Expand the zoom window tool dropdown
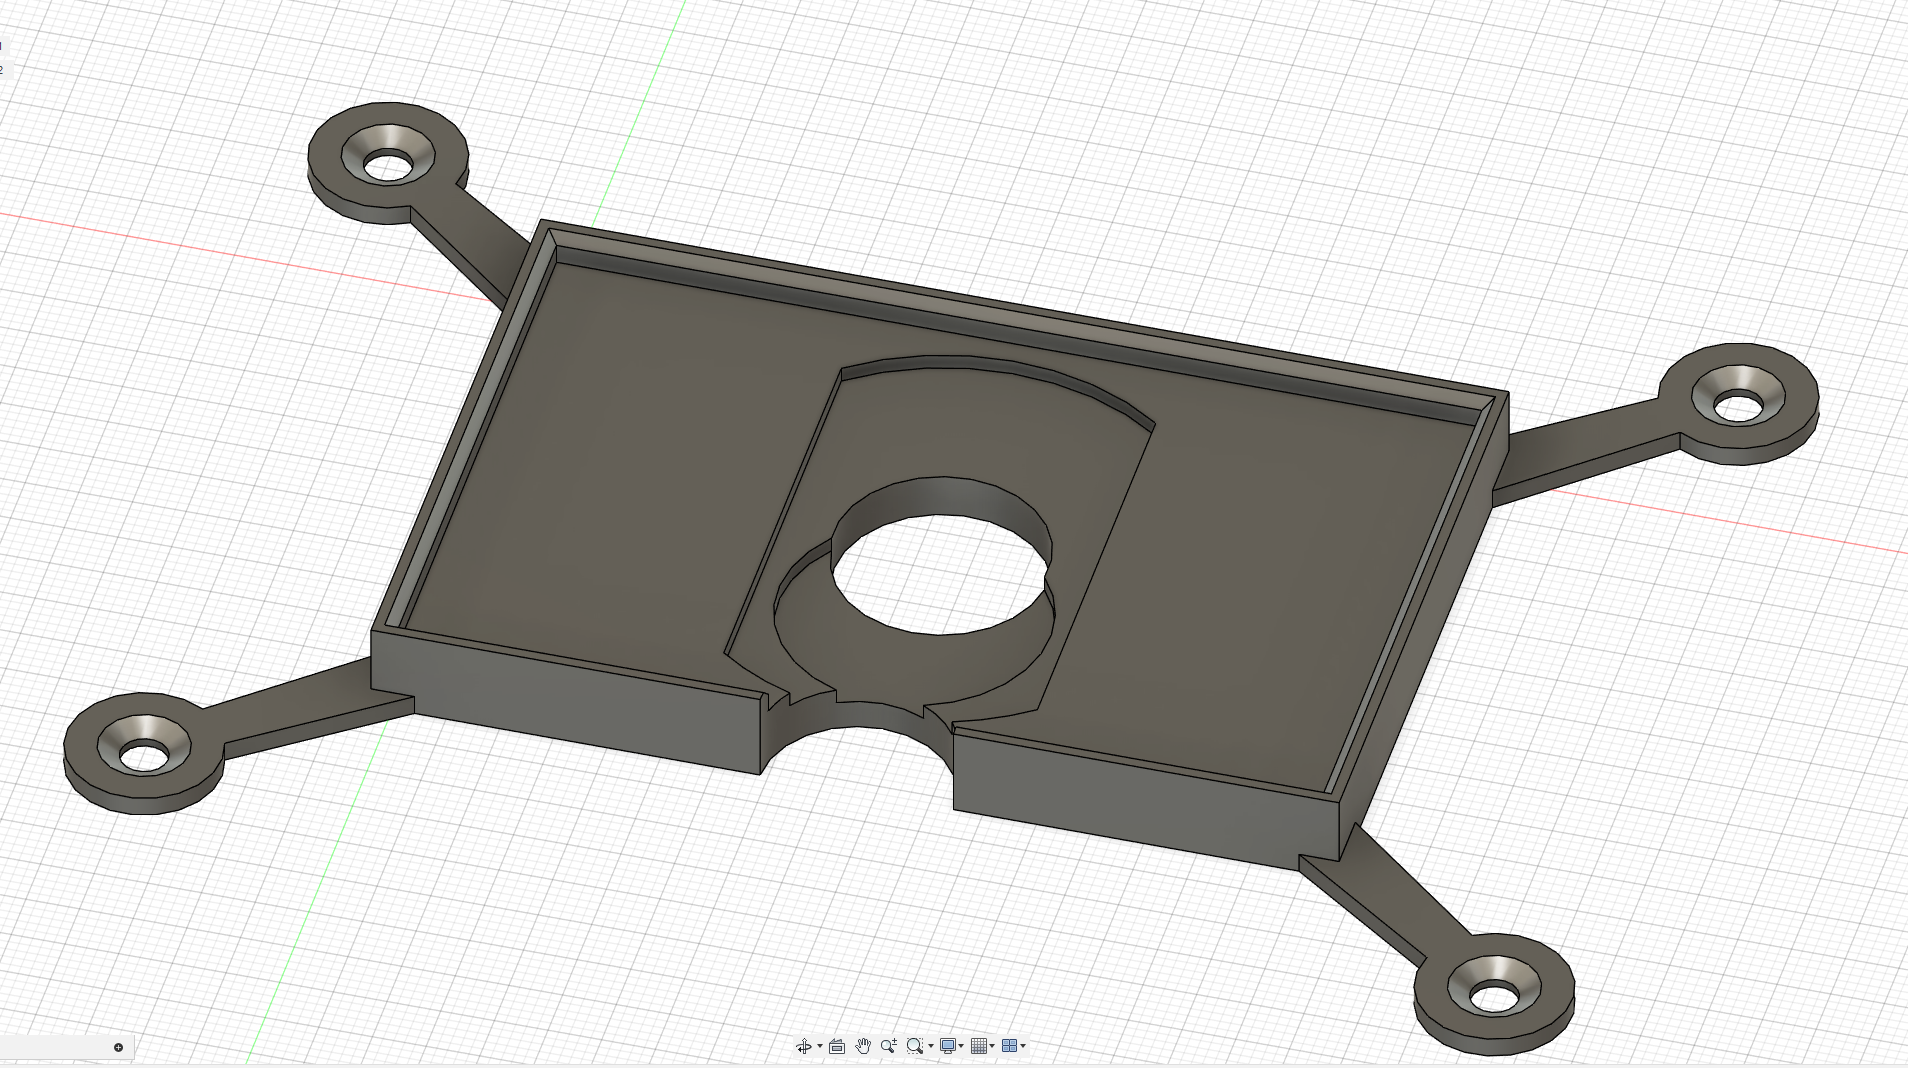1908x1068 pixels. (931, 1046)
